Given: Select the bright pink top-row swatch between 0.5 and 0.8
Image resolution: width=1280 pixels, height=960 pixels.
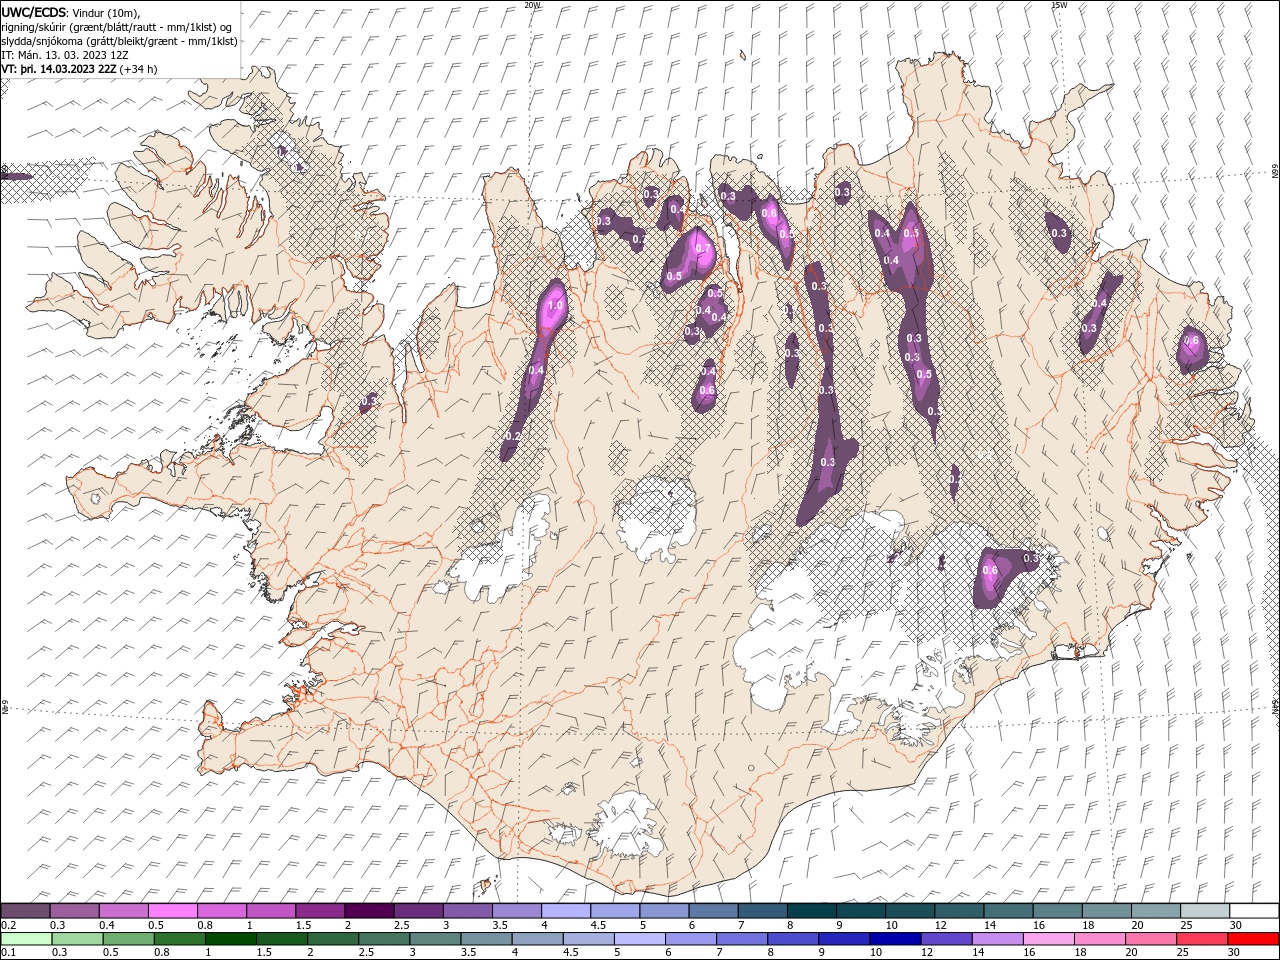Looking at the screenshot, I should click(x=172, y=911).
